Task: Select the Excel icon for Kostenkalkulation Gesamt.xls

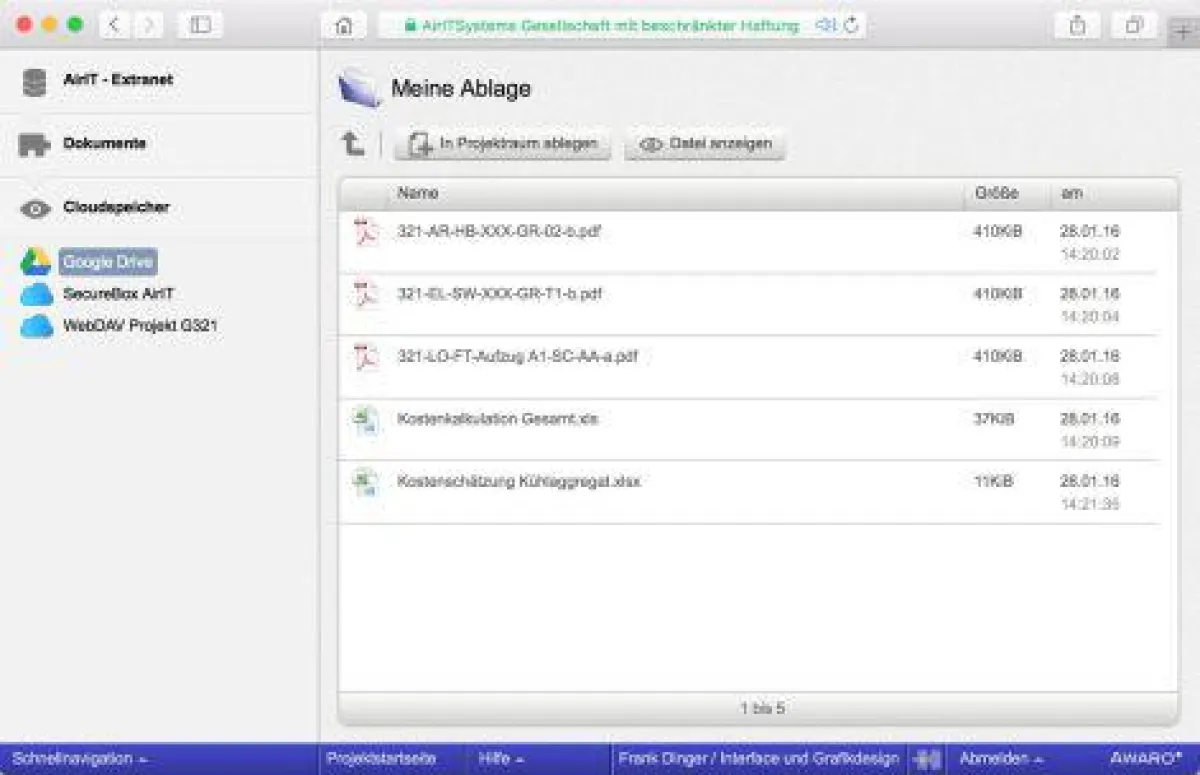Action: [367, 419]
